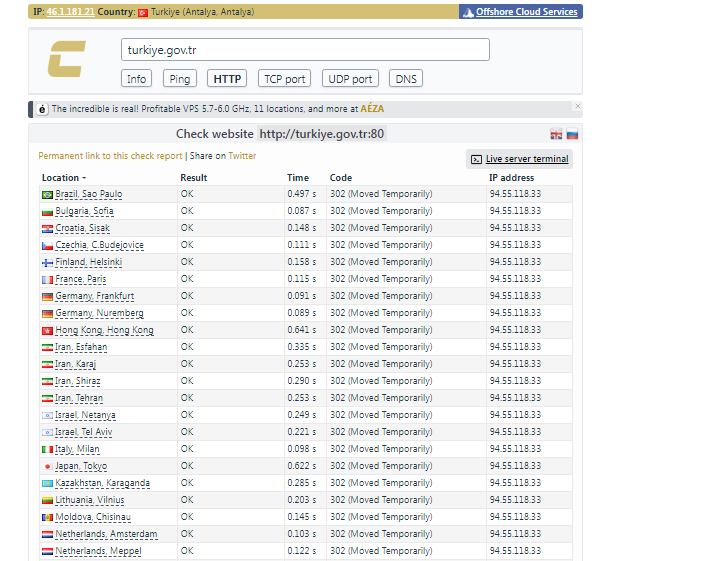Click the Kazakhstan flag icon
This screenshot has height=561, width=705.
point(47,484)
